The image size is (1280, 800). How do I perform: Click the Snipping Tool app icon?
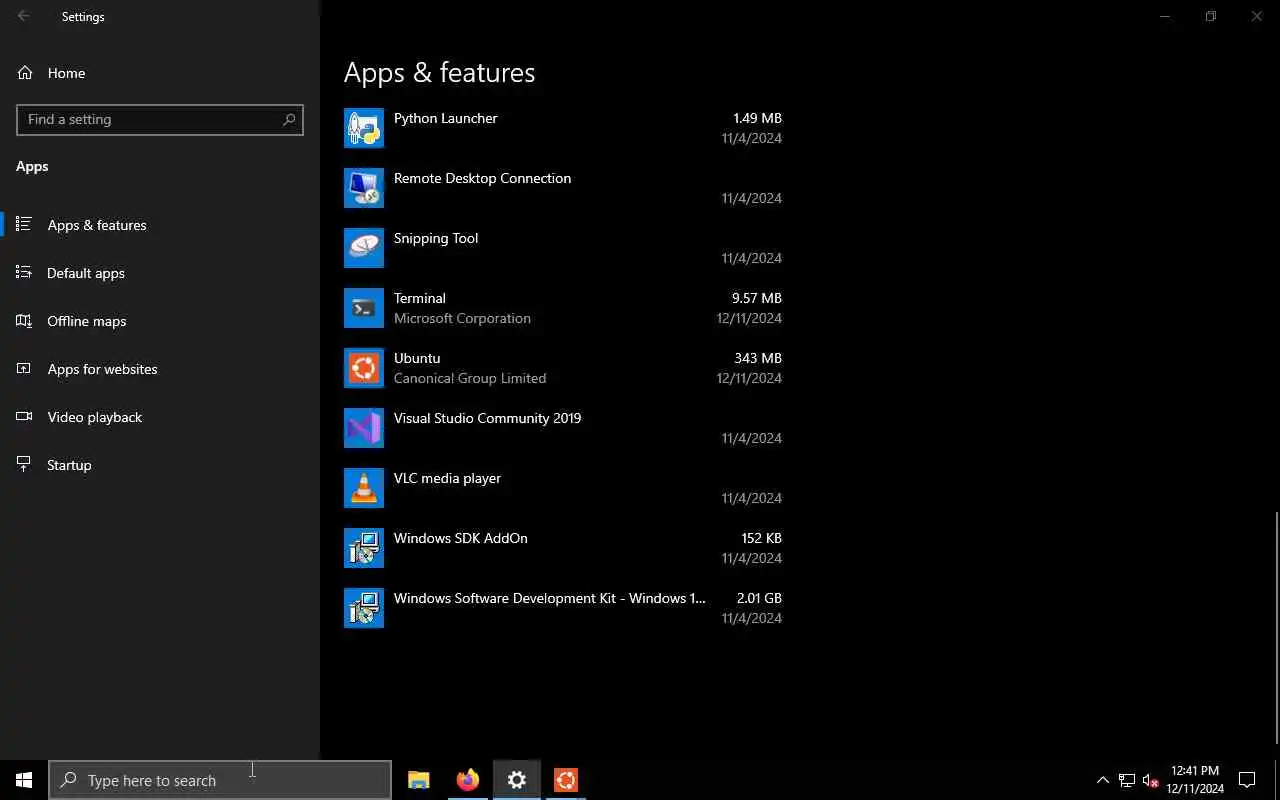(x=364, y=248)
